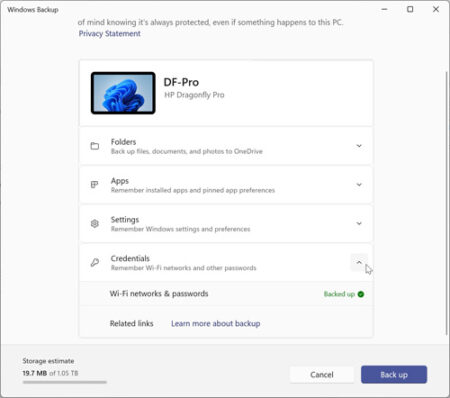Click the Cancel button

click(322, 375)
